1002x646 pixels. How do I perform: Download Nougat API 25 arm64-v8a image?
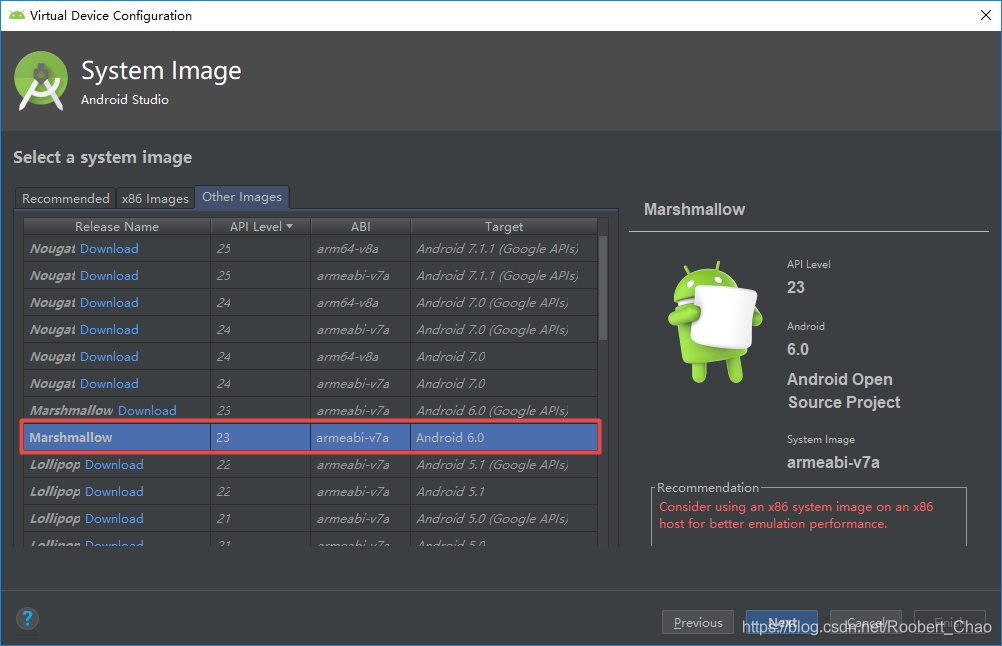click(x=109, y=249)
